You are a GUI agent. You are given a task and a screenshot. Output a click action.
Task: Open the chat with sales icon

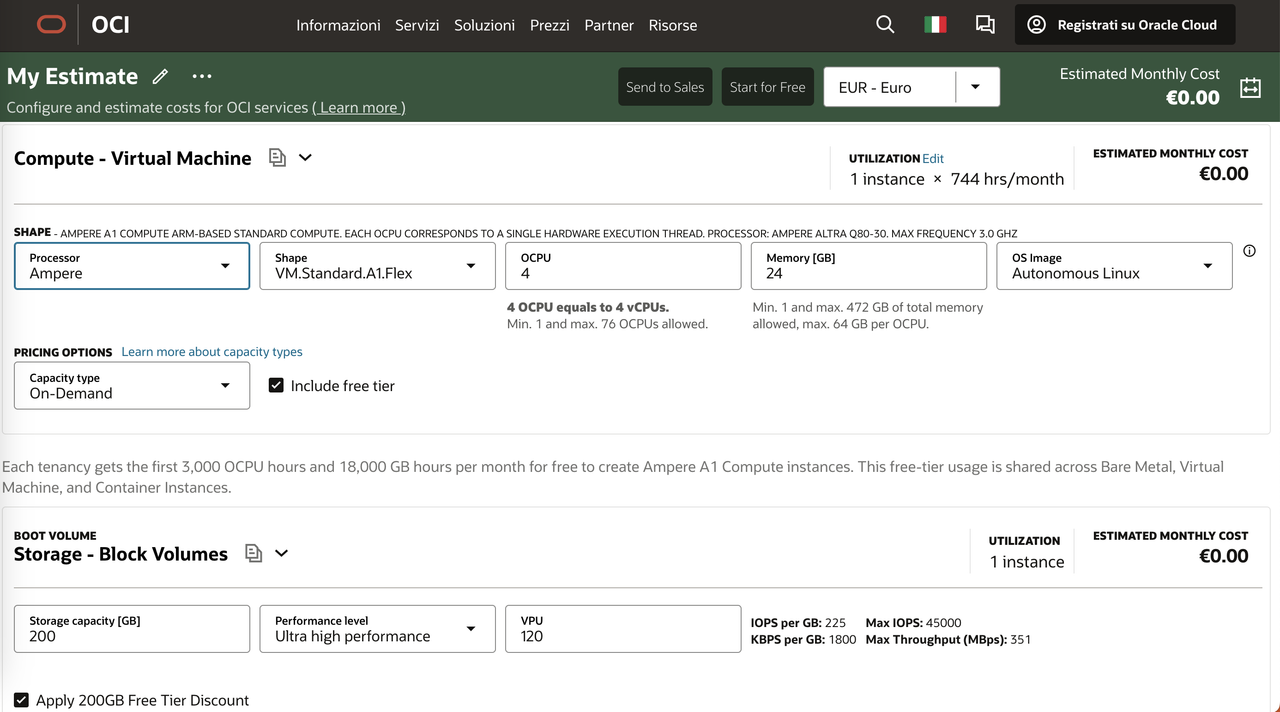click(985, 25)
